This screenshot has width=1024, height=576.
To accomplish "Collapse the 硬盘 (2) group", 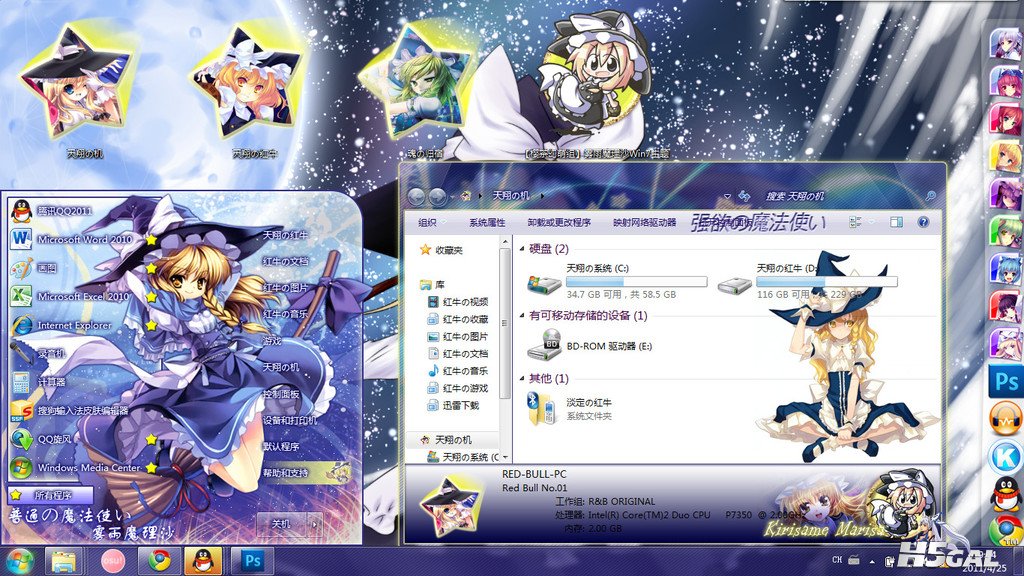I will pos(522,249).
